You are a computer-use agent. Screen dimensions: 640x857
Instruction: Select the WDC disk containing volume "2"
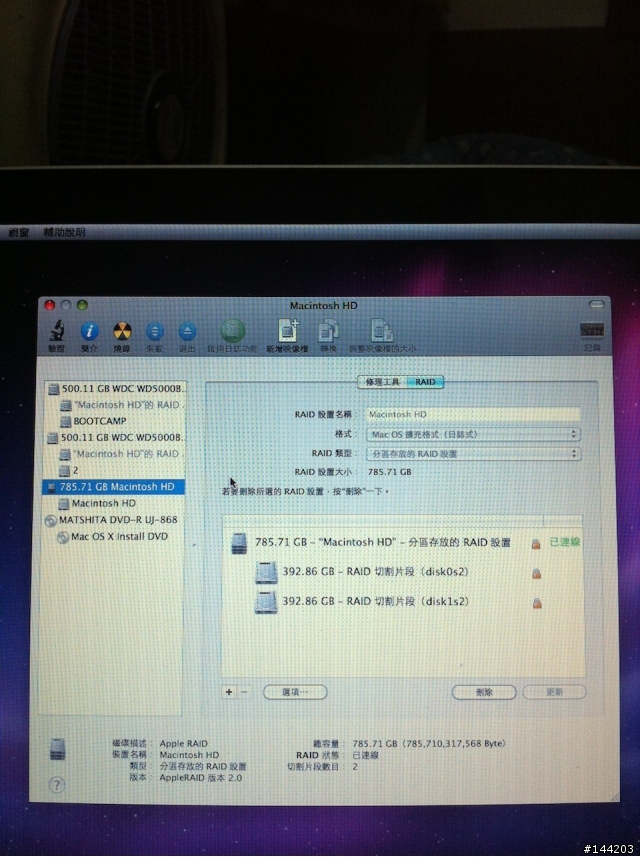click(x=116, y=438)
